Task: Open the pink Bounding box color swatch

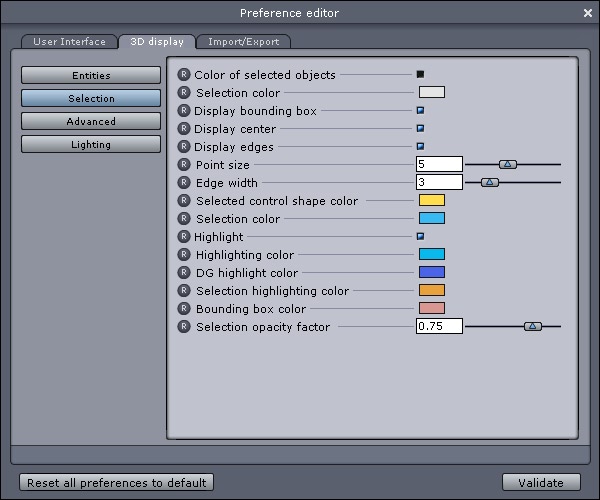Action: [432, 308]
